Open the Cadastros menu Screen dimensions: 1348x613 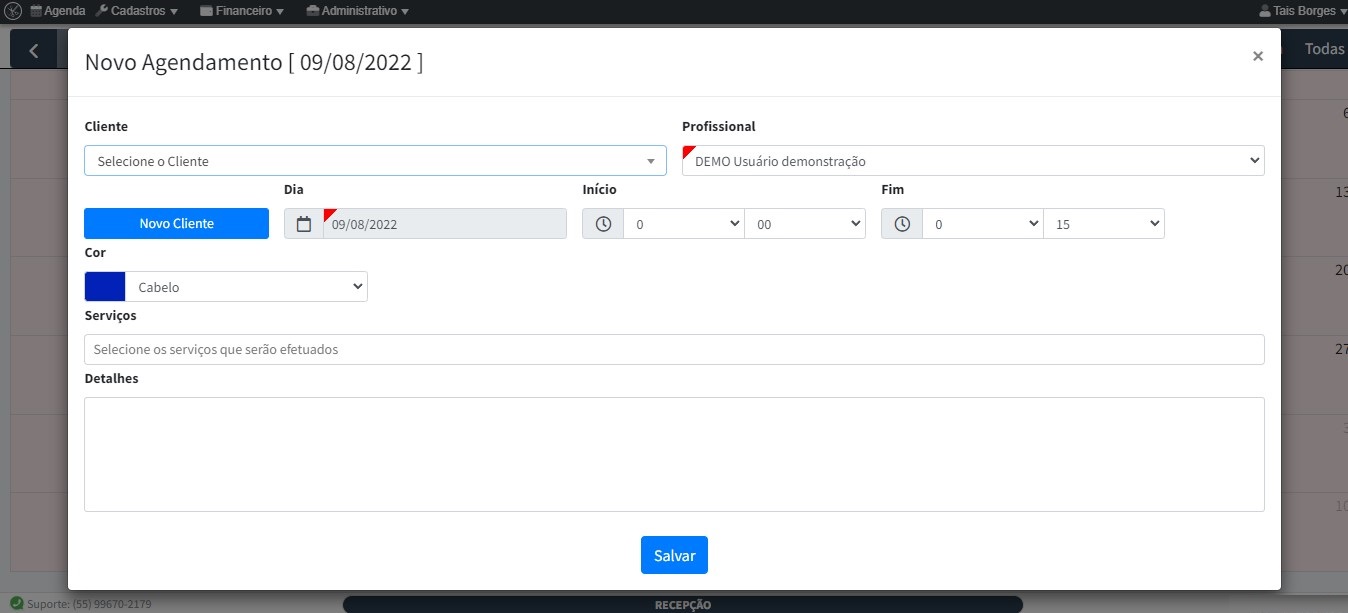tap(138, 11)
